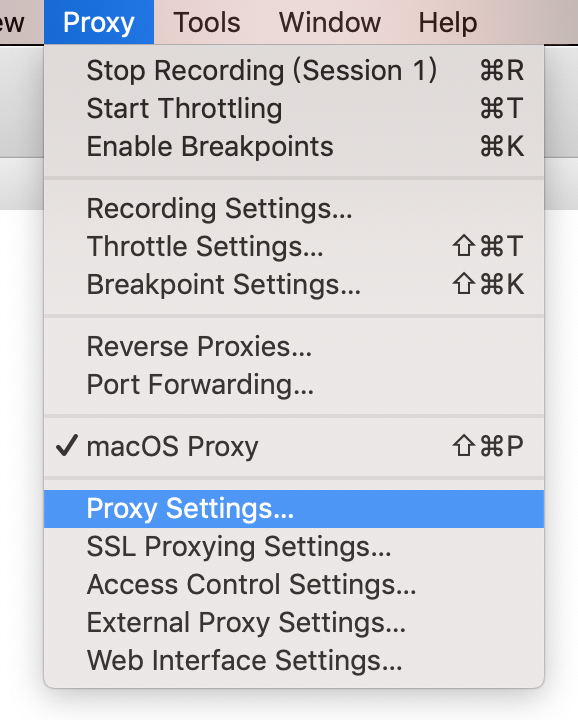Open Breakpoint Settings dialog
Image resolution: width=578 pixels, height=720 pixels.
click(294, 284)
